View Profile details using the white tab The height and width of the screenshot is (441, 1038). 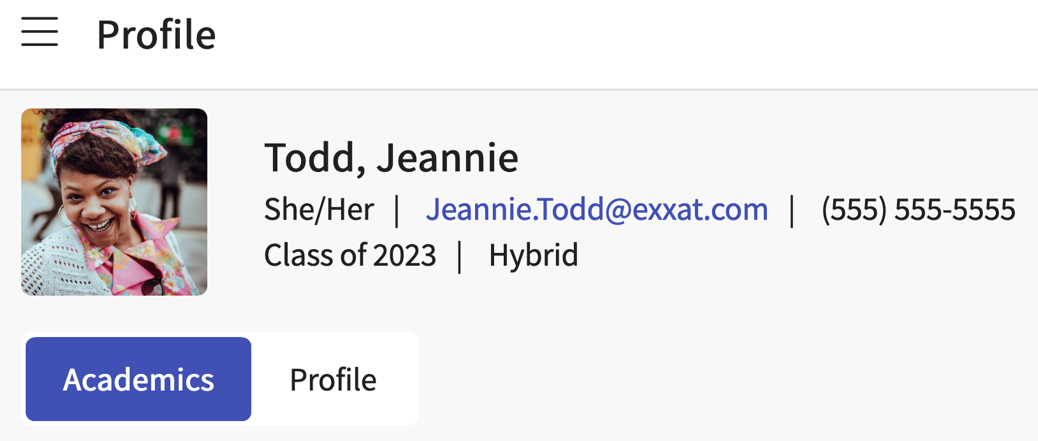click(x=333, y=379)
